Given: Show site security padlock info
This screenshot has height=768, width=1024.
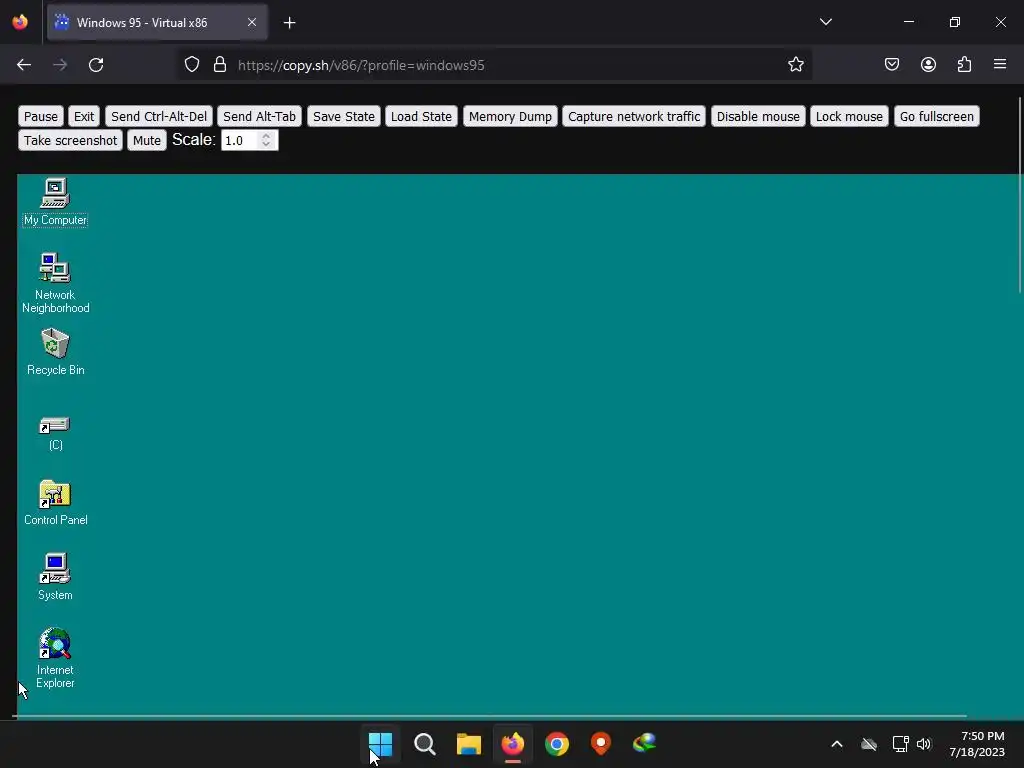Looking at the screenshot, I should pos(220,65).
